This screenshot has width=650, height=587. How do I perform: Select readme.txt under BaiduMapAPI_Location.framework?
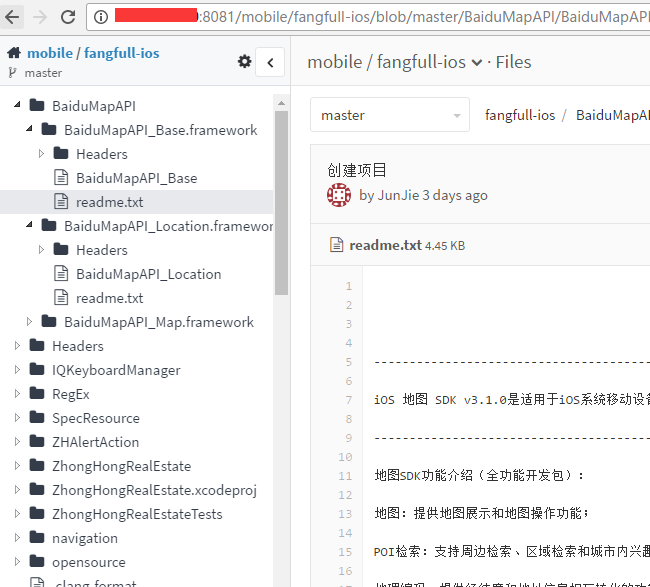pos(109,298)
